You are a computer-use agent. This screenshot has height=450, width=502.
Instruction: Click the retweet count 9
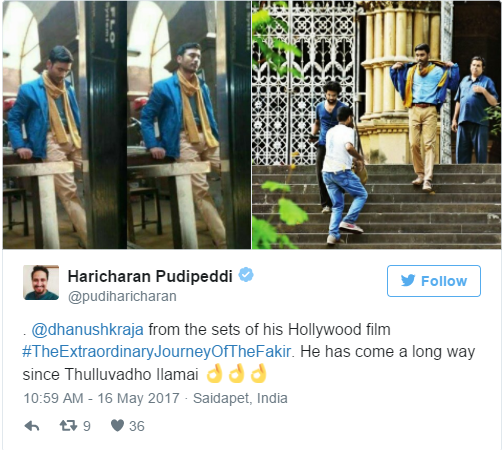pos(87,426)
